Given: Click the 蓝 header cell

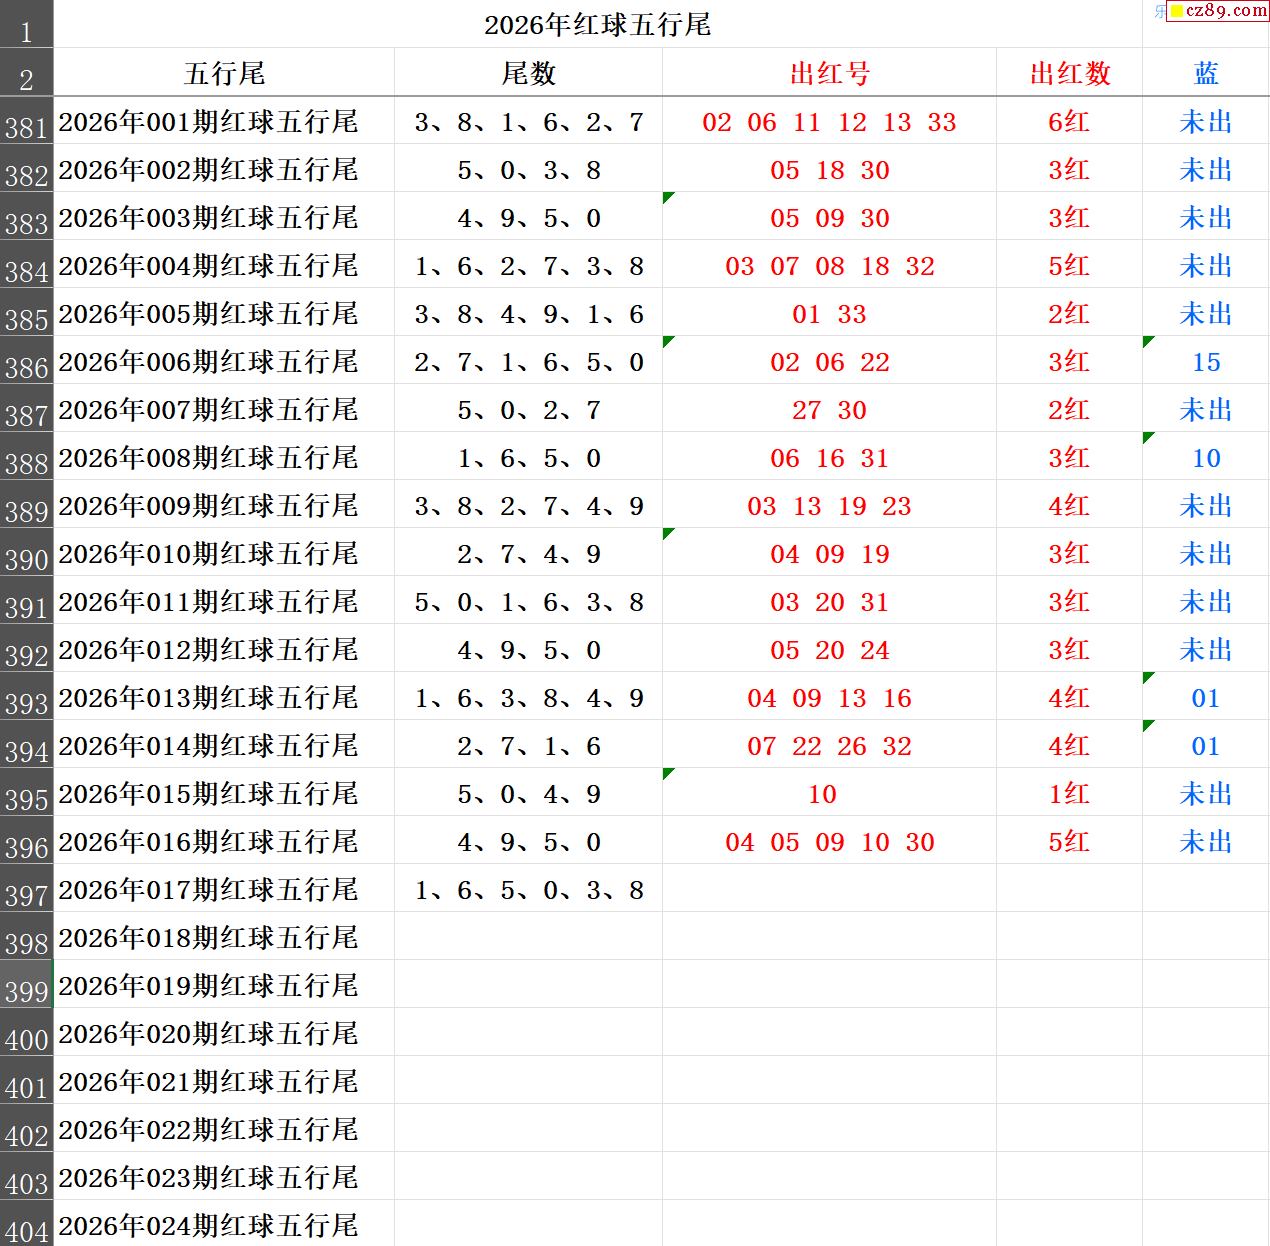Looking at the screenshot, I should 1206,73.
